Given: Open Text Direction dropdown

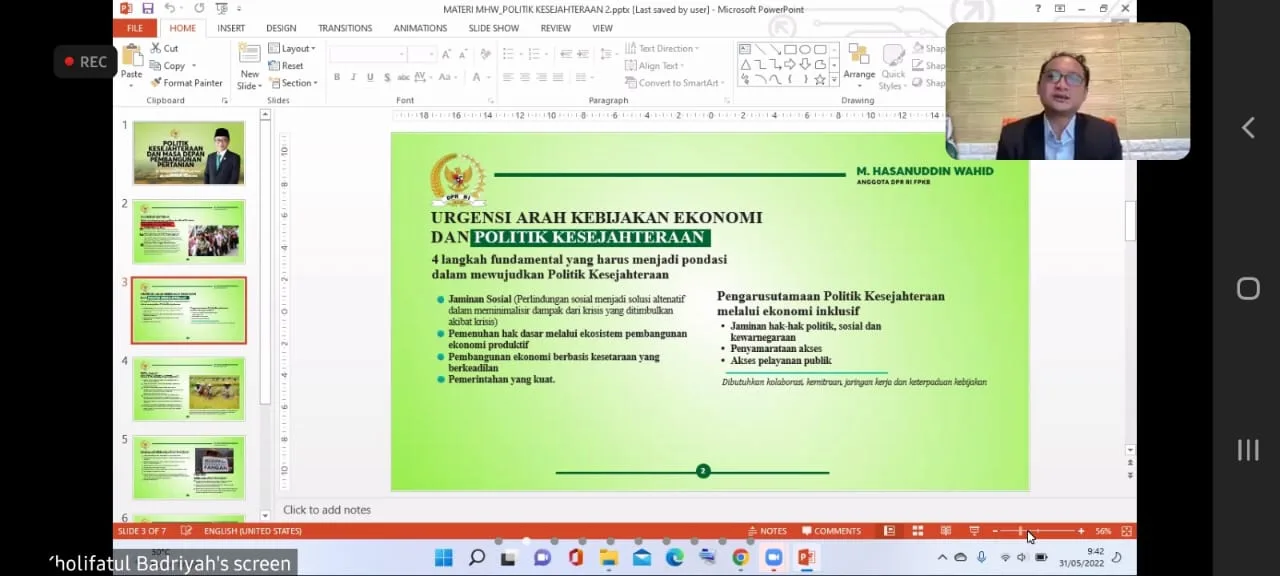Looking at the screenshot, I should [664, 48].
